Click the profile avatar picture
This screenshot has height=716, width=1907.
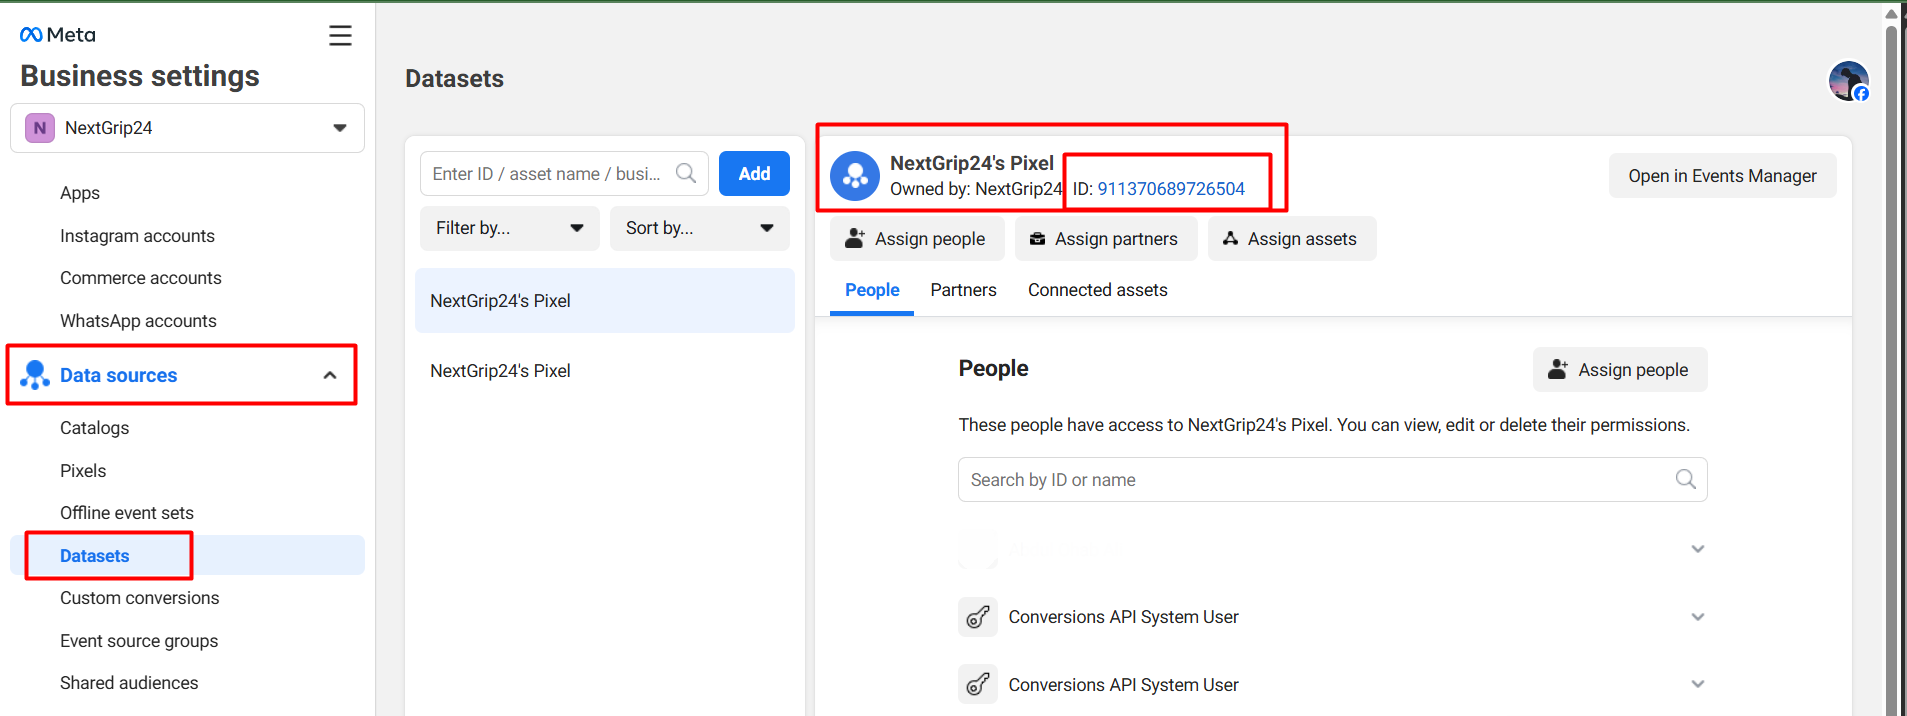coord(1848,81)
